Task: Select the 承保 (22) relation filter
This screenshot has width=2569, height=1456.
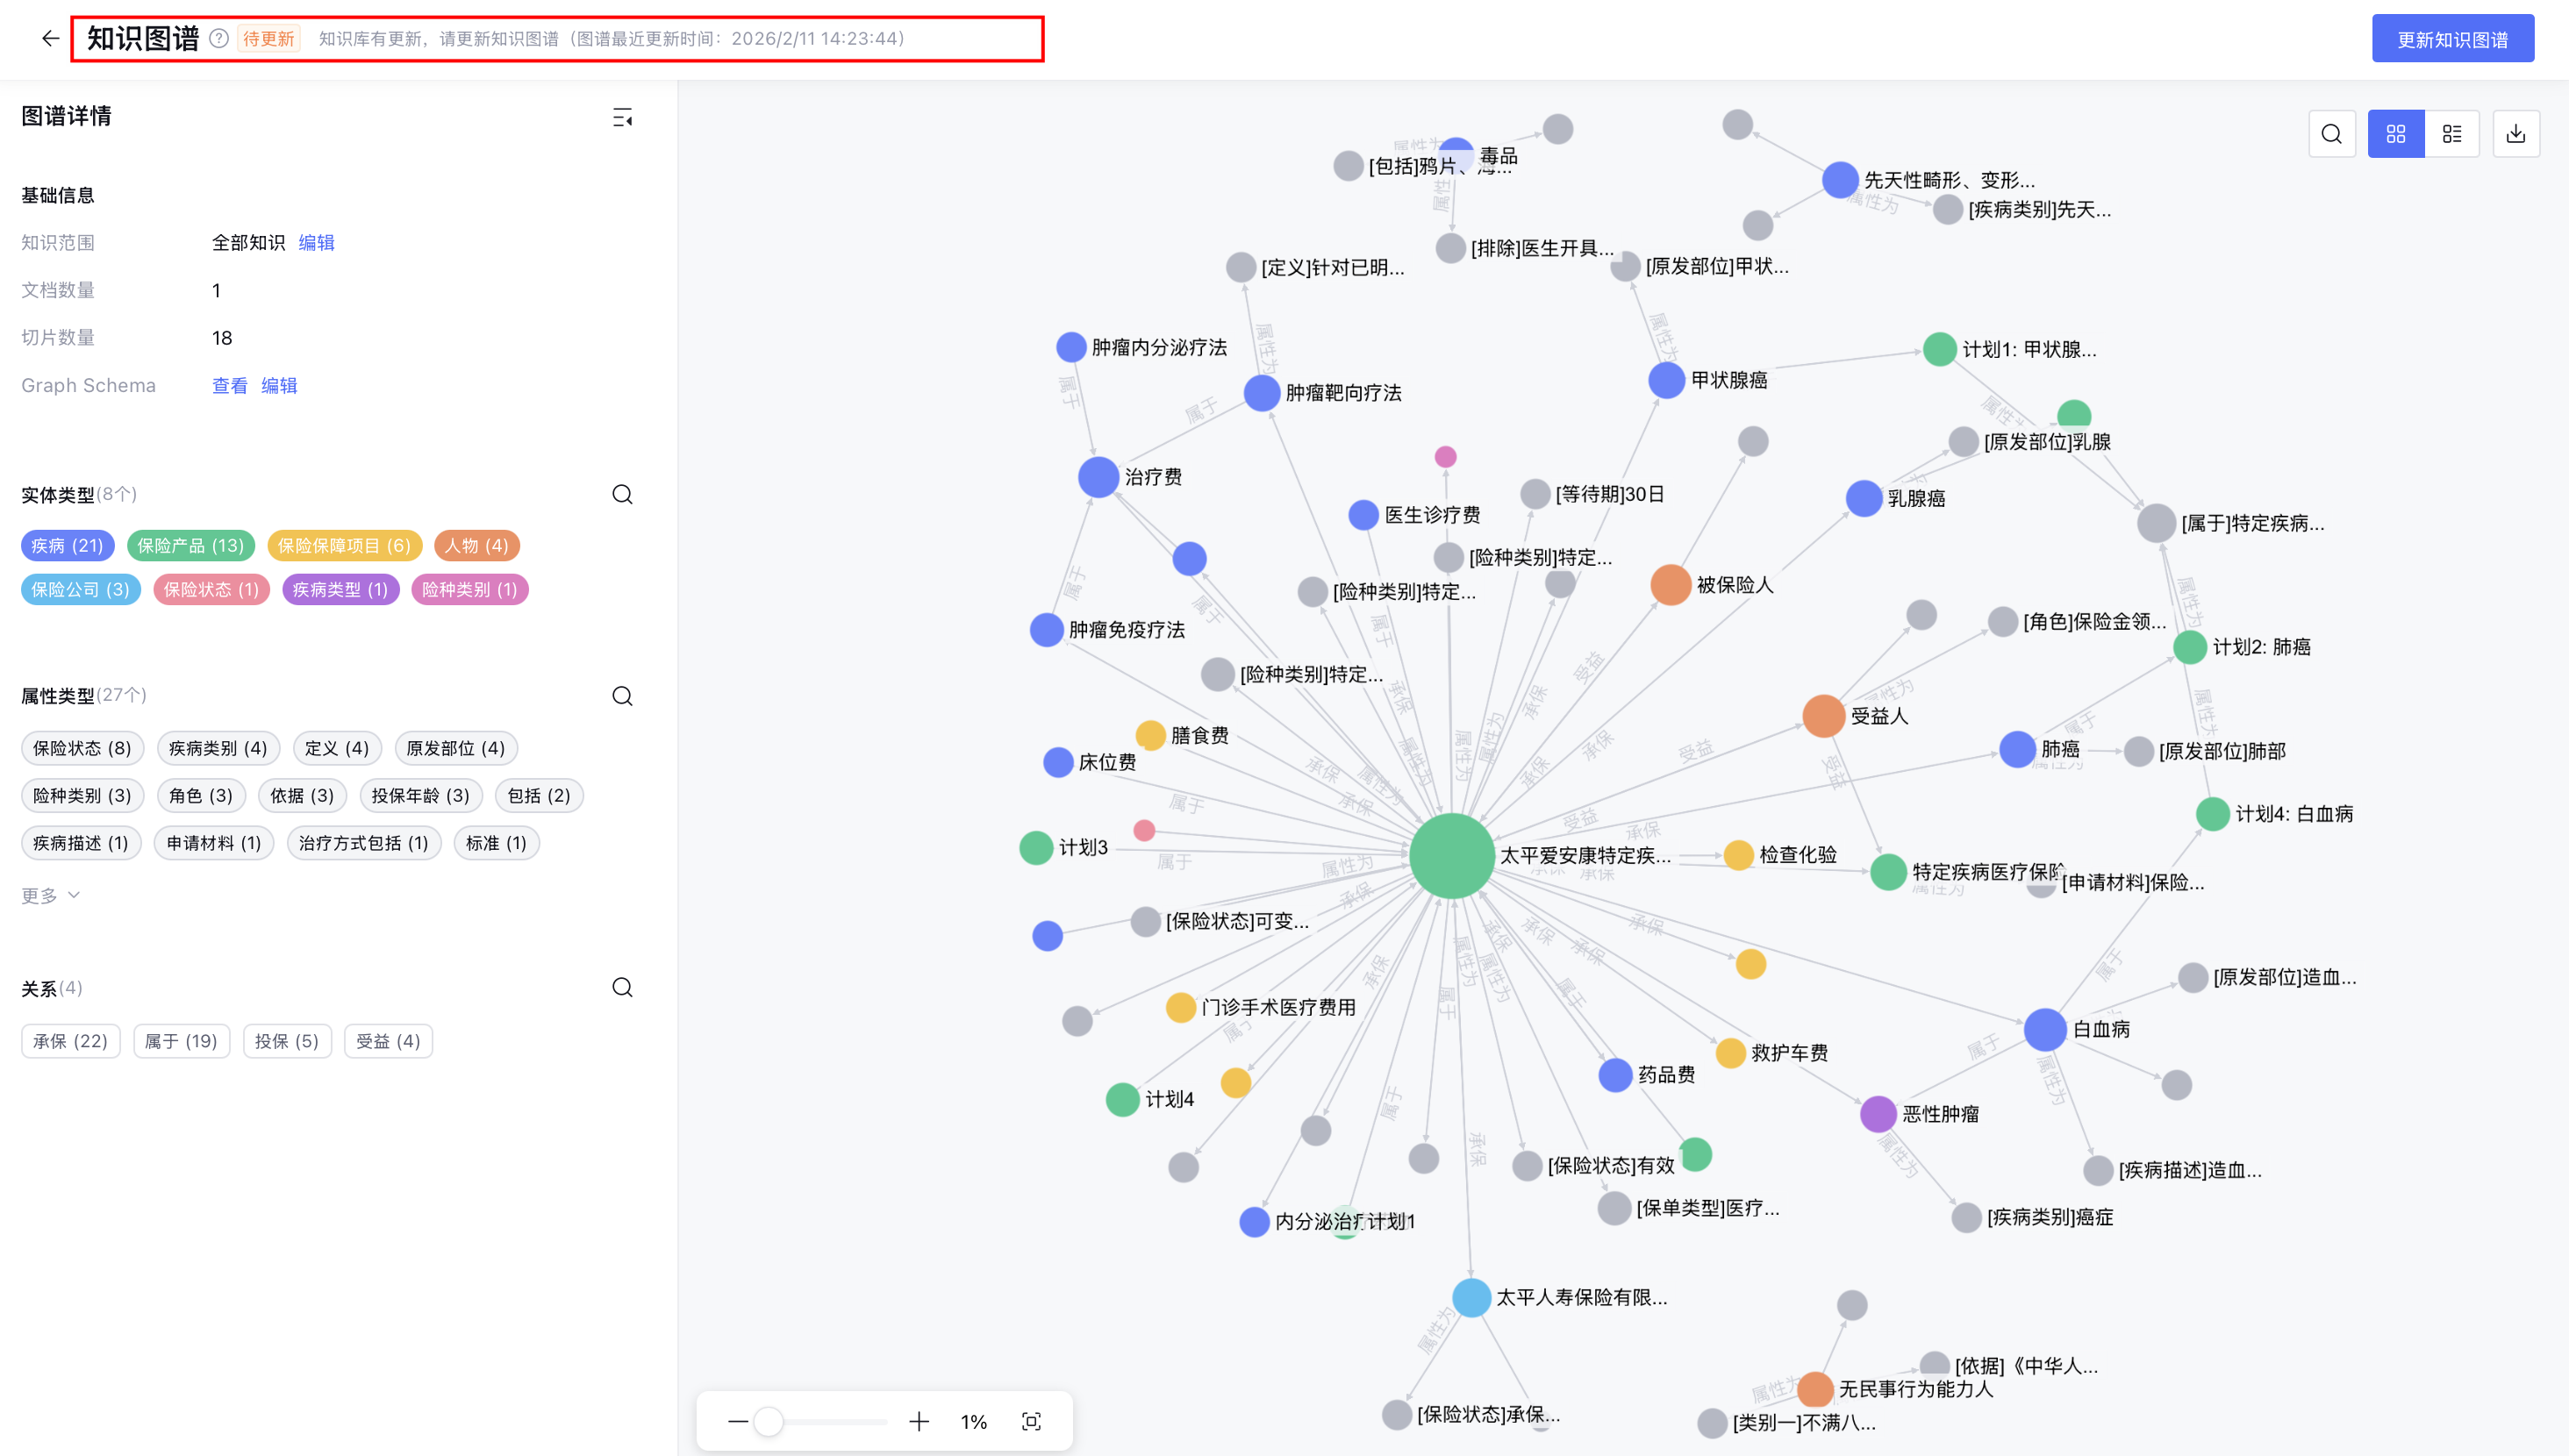Action: pyautogui.click(x=70, y=1041)
